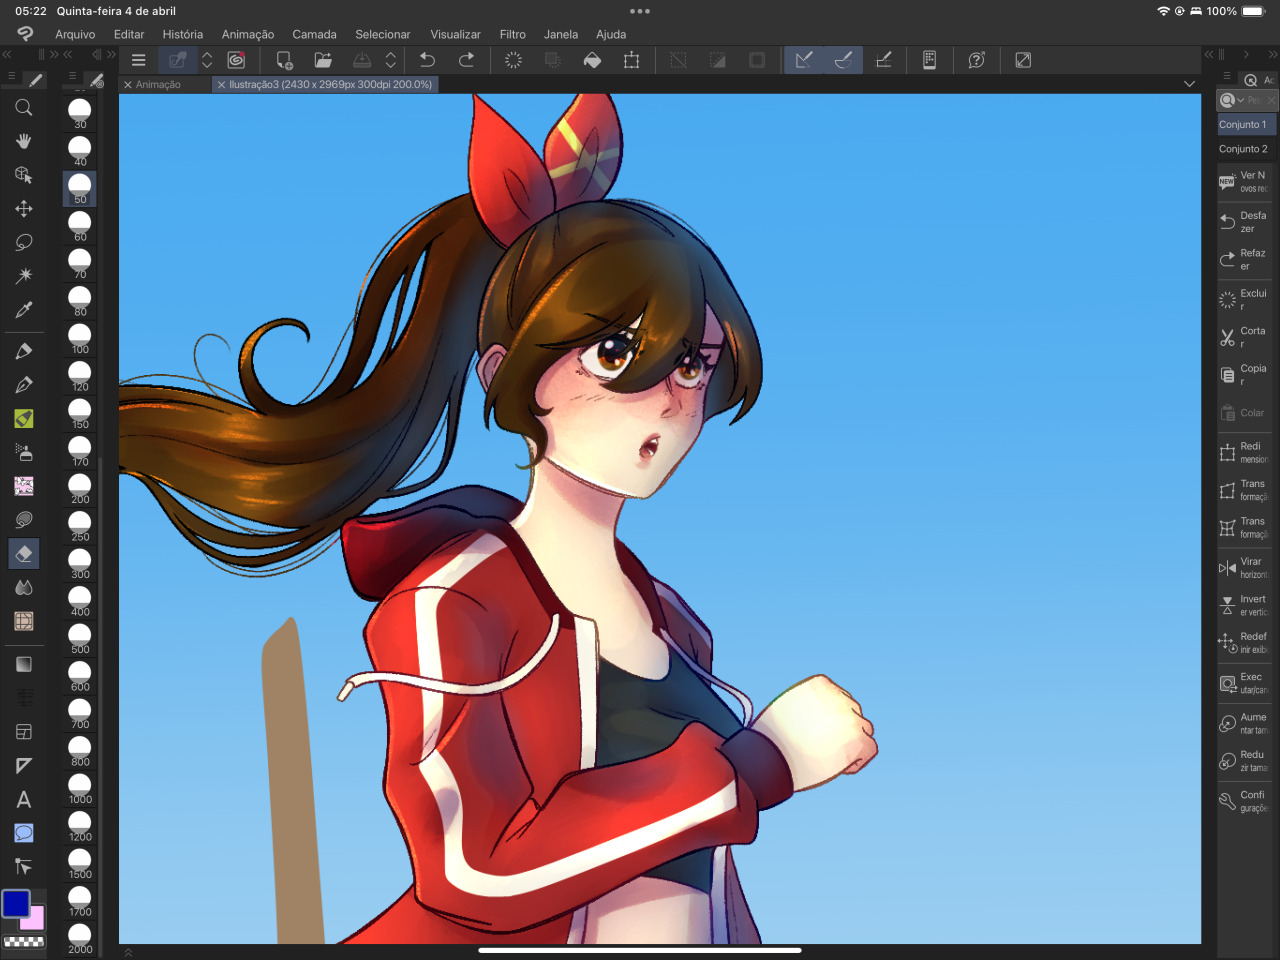
Task: Select the Operation object tool
Action: click(24, 175)
